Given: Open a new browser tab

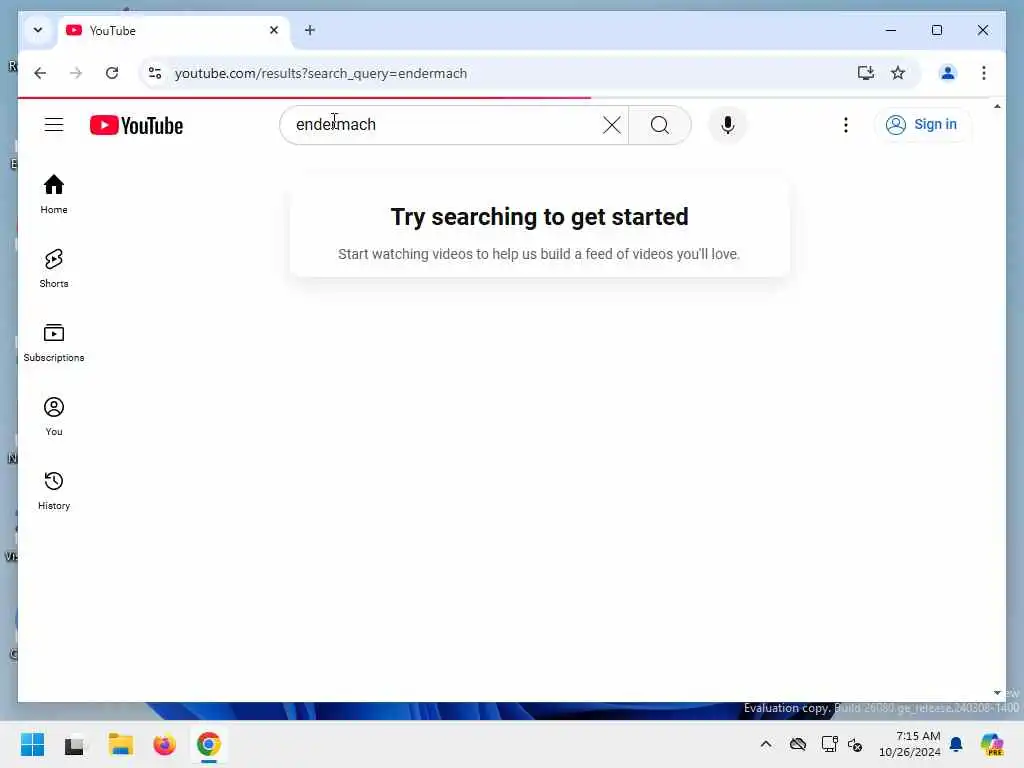Looking at the screenshot, I should (310, 30).
